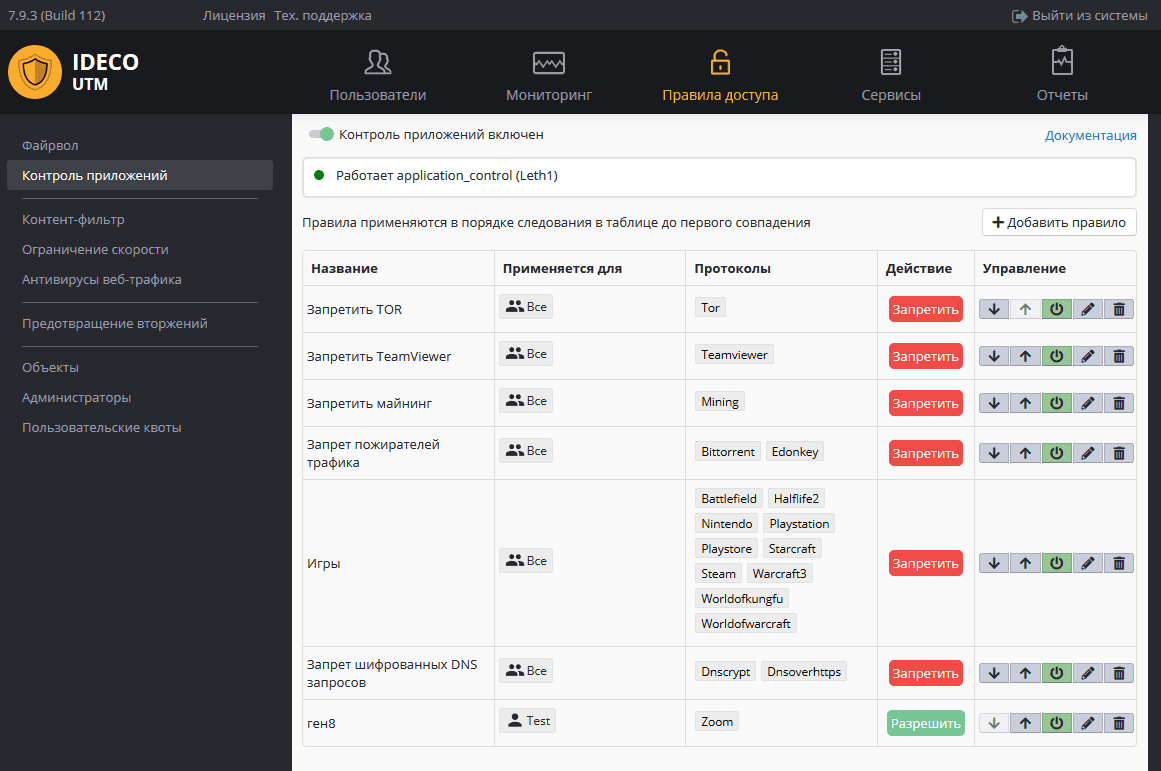This screenshot has height=771, width=1161.
Task: Click the Добавить правило button
Action: coord(1059,222)
